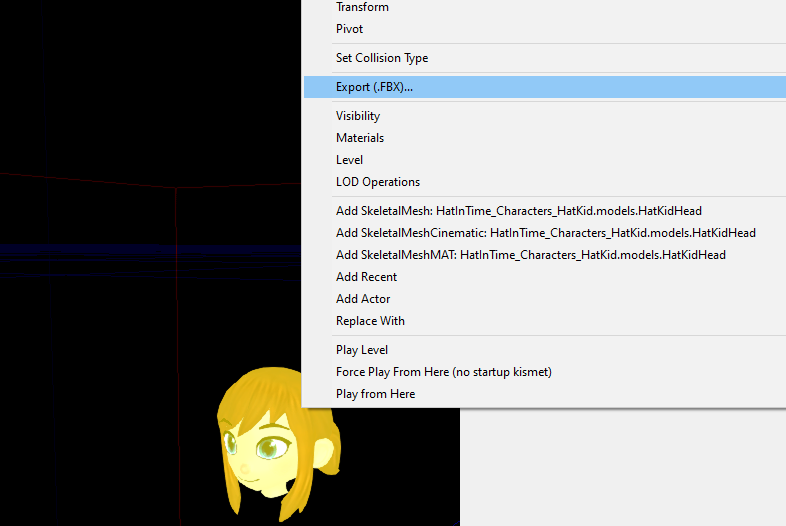786x526 pixels.
Task: Add SkeletalMeshCinematic HatKidHead actor
Action: [544, 233]
